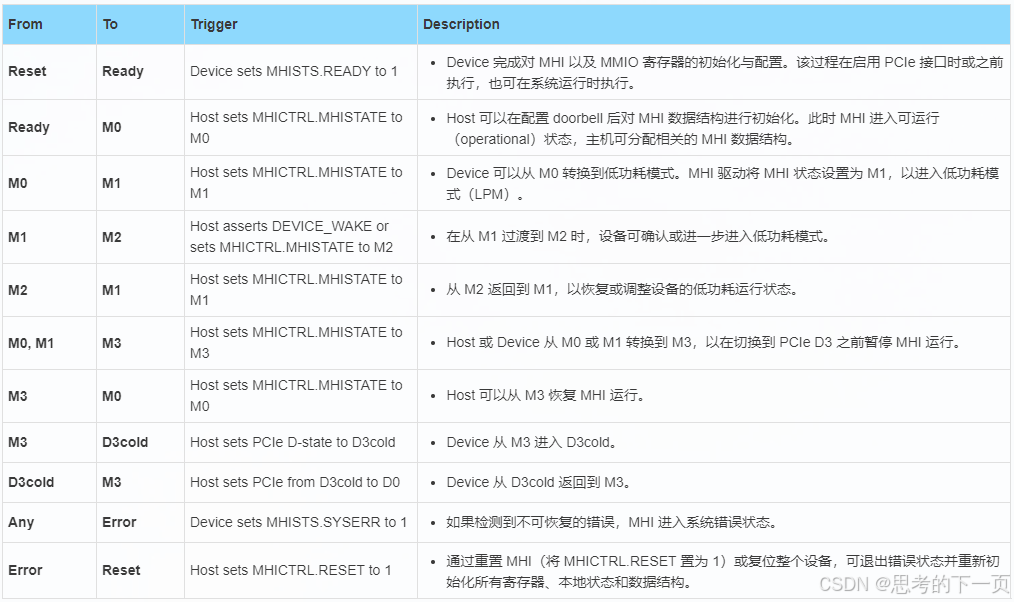Select To cell 'M3' in the D3cold row
Screen dimensions: 1014x602
coord(112,482)
